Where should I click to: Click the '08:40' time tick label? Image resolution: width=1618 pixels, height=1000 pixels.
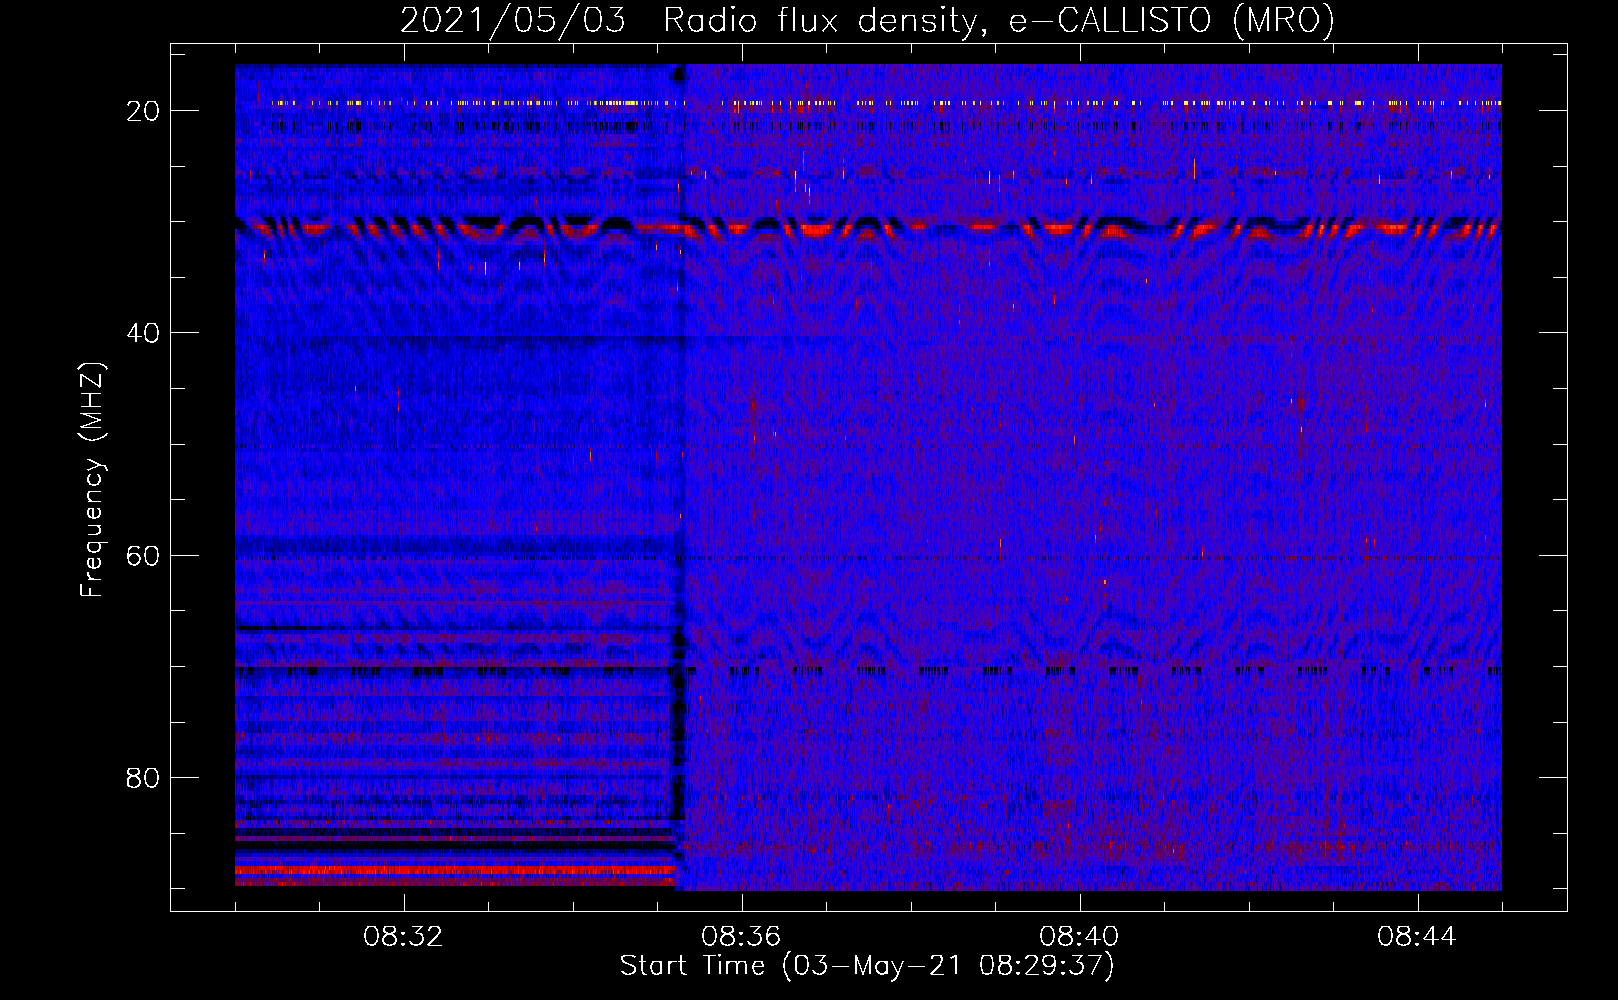tap(1079, 937)
